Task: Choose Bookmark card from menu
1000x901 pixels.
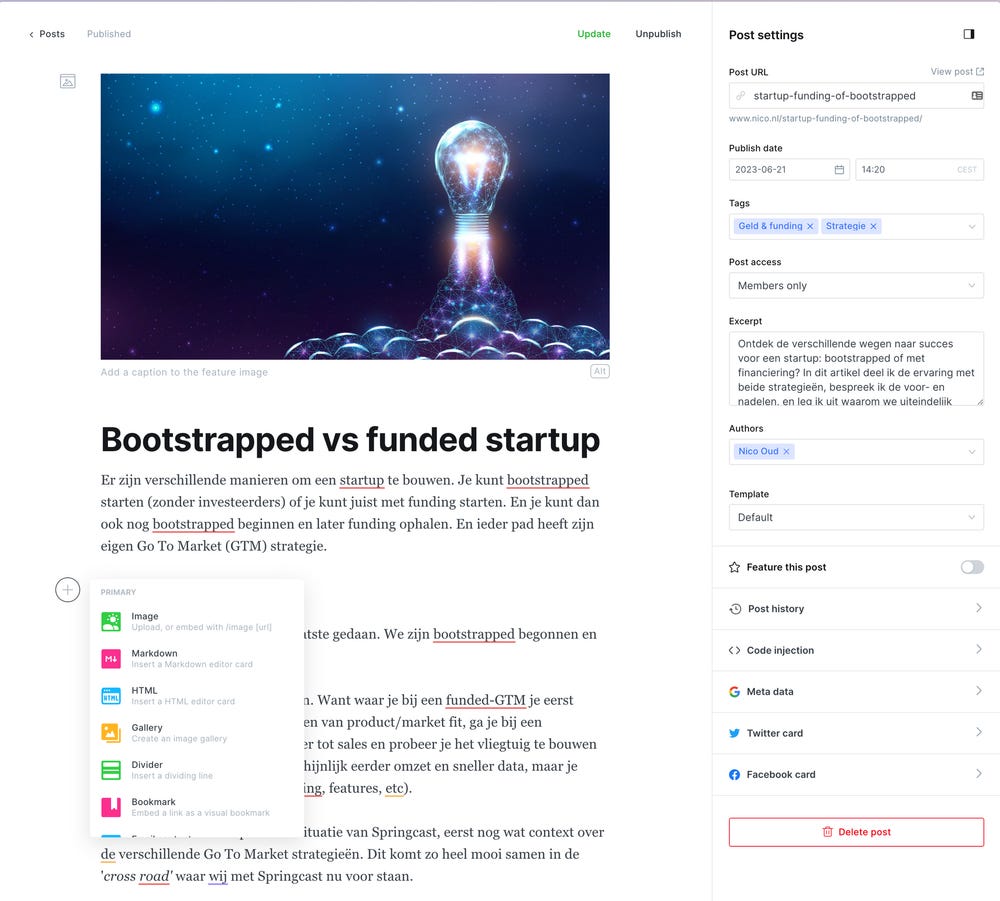Action: click(x=197, y=807)
